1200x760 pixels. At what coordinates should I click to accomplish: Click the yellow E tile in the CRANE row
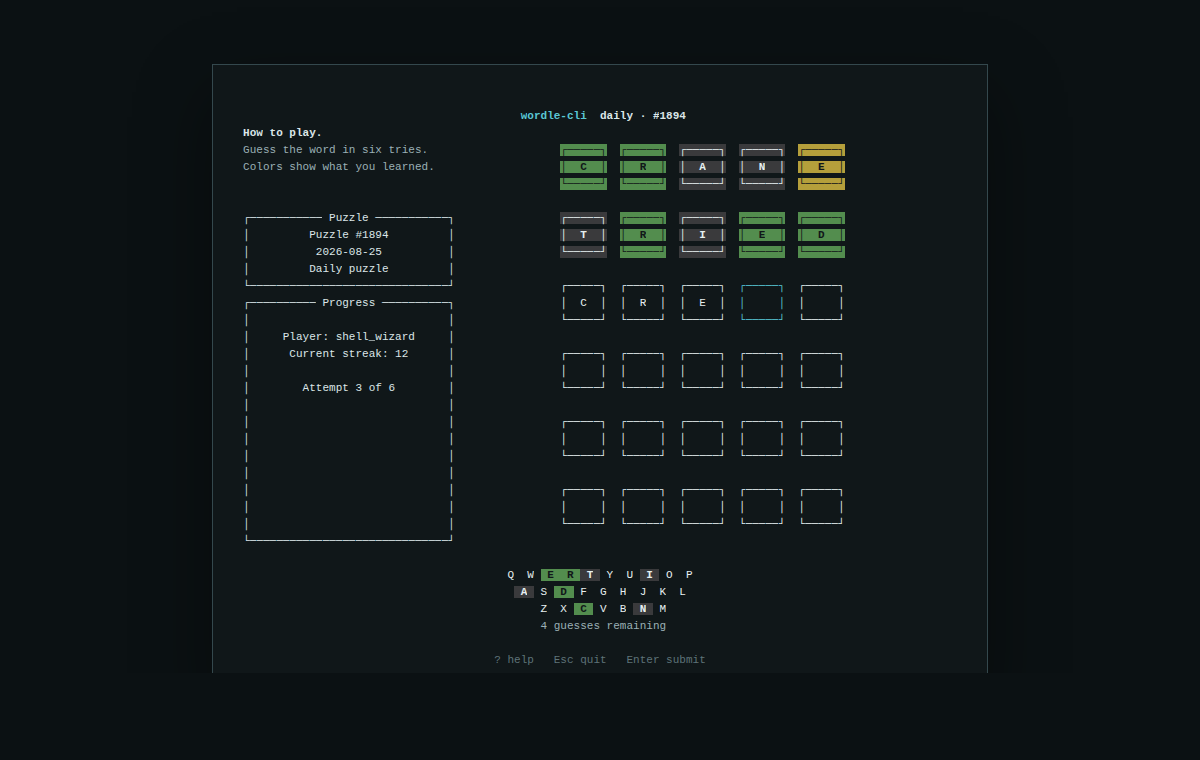(821, 167)
